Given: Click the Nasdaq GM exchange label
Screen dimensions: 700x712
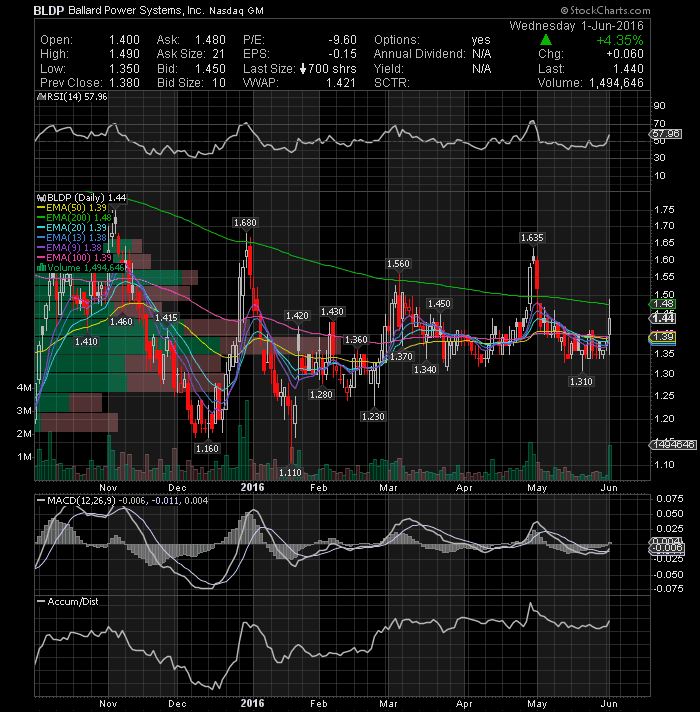Looking at the screenshot, I should click(236, 11).
